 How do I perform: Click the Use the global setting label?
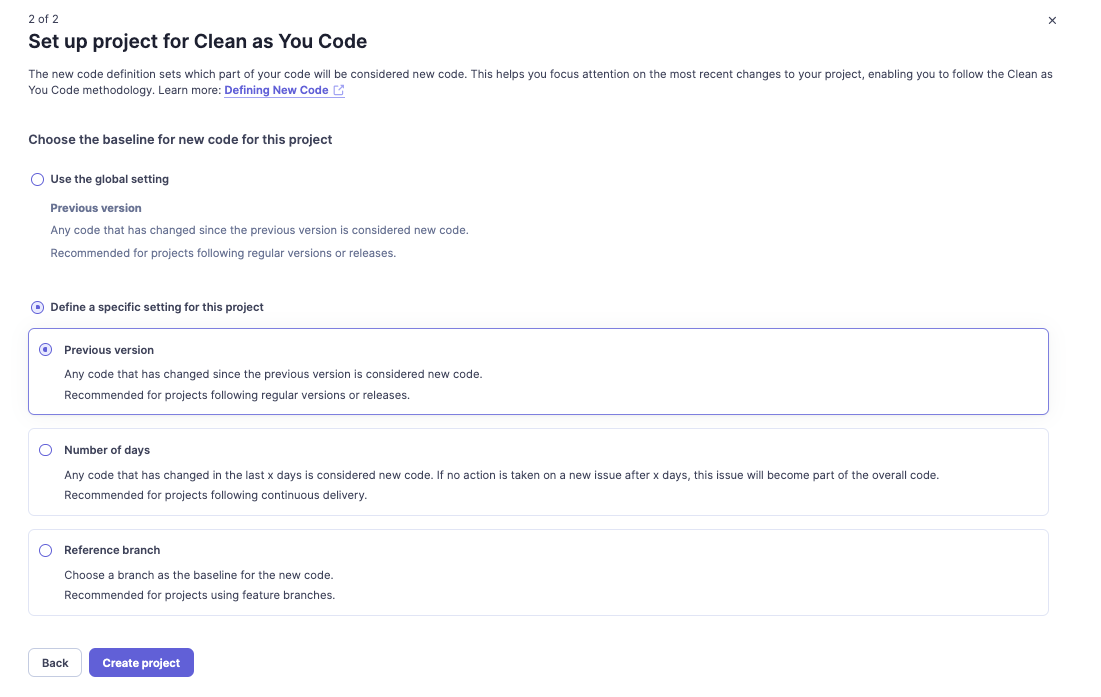[x=110, y=179]
